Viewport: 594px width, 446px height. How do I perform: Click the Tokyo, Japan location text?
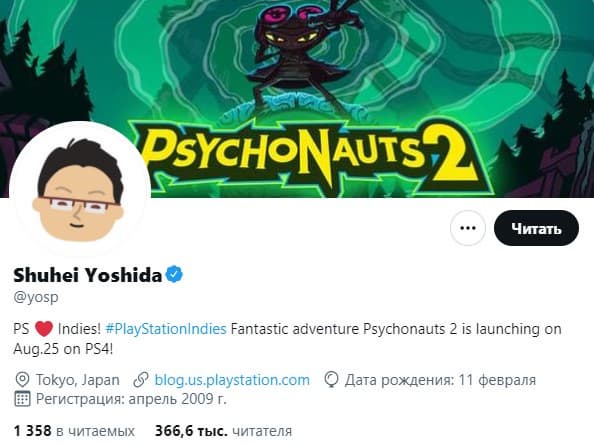[x=78, y=380]
